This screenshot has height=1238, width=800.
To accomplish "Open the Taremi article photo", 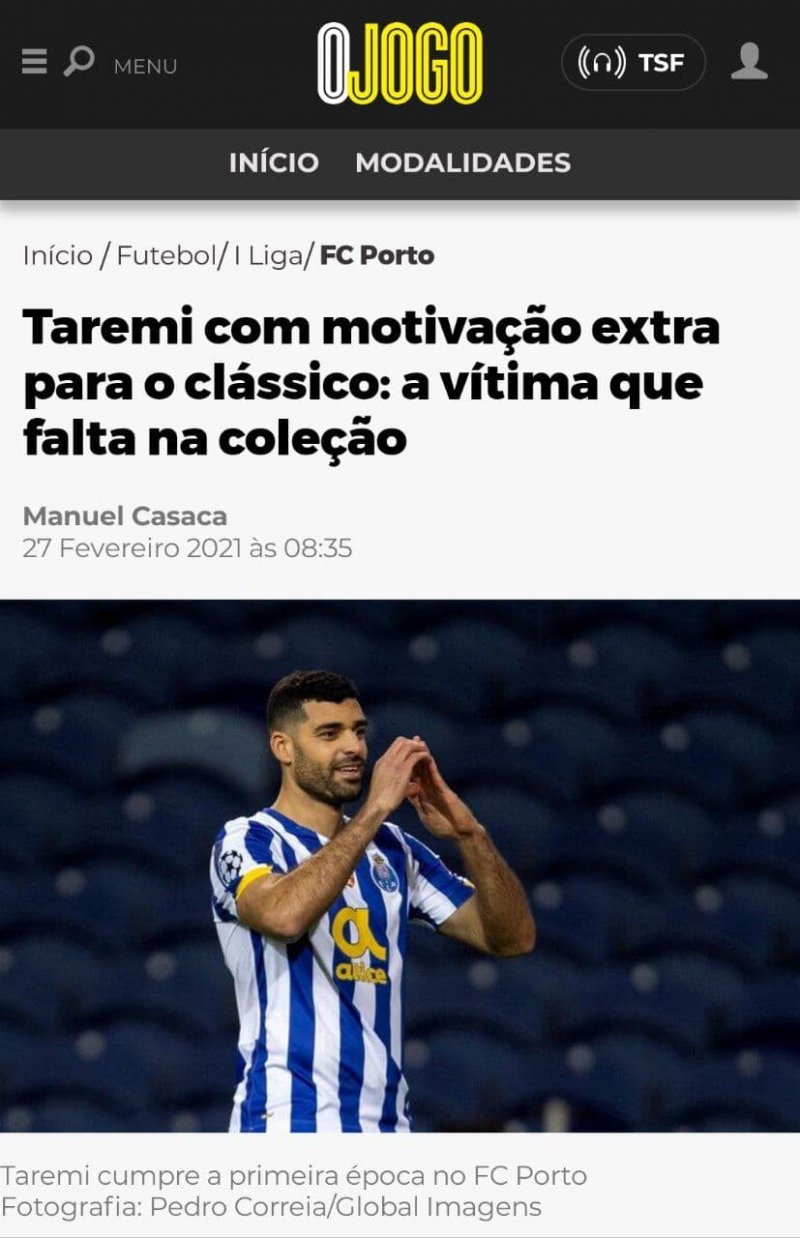I will [400, 866].
